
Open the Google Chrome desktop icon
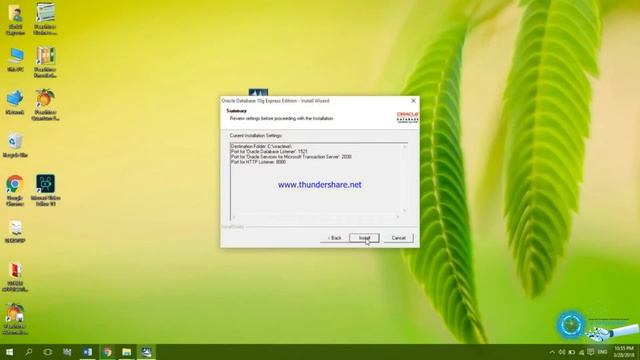point(15,190)
